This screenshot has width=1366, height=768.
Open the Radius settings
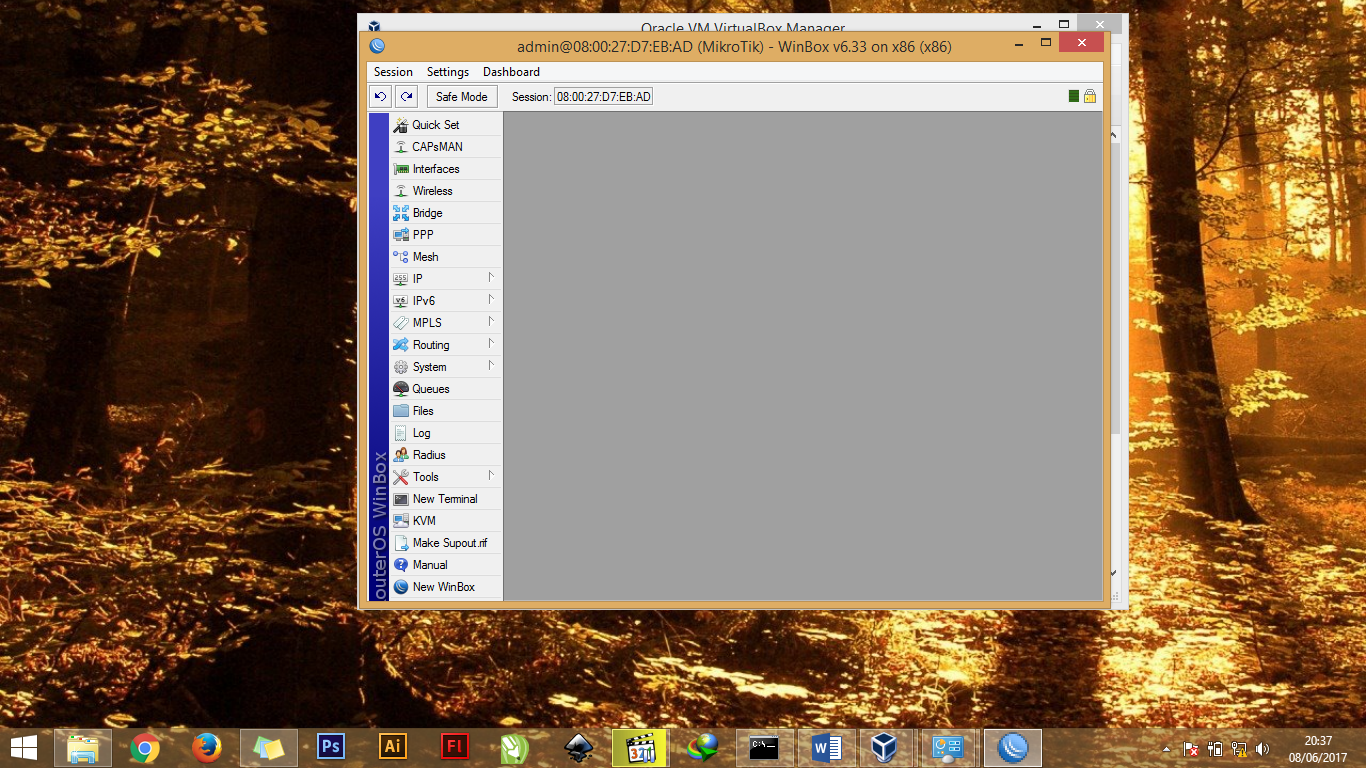coord(445,455)
